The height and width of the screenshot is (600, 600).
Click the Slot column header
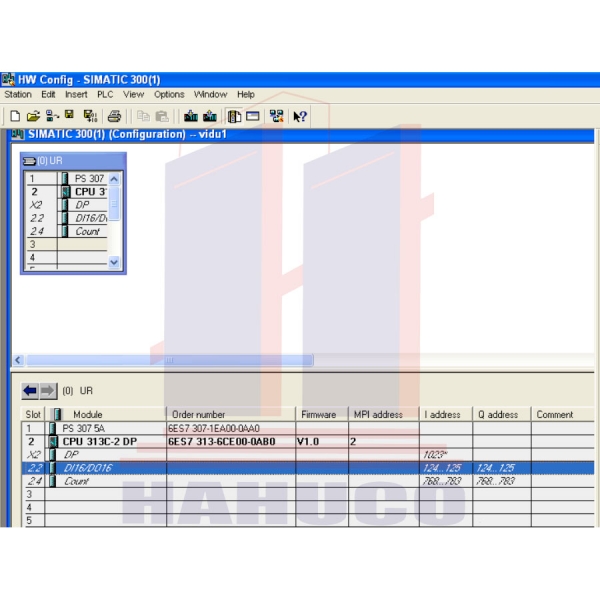(33, 414)
